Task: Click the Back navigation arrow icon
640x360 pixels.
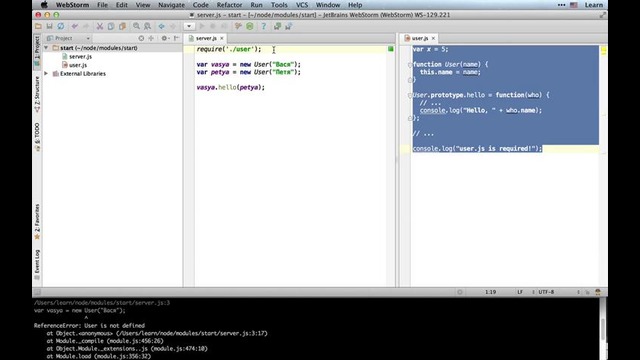Action: coord(162,26)
